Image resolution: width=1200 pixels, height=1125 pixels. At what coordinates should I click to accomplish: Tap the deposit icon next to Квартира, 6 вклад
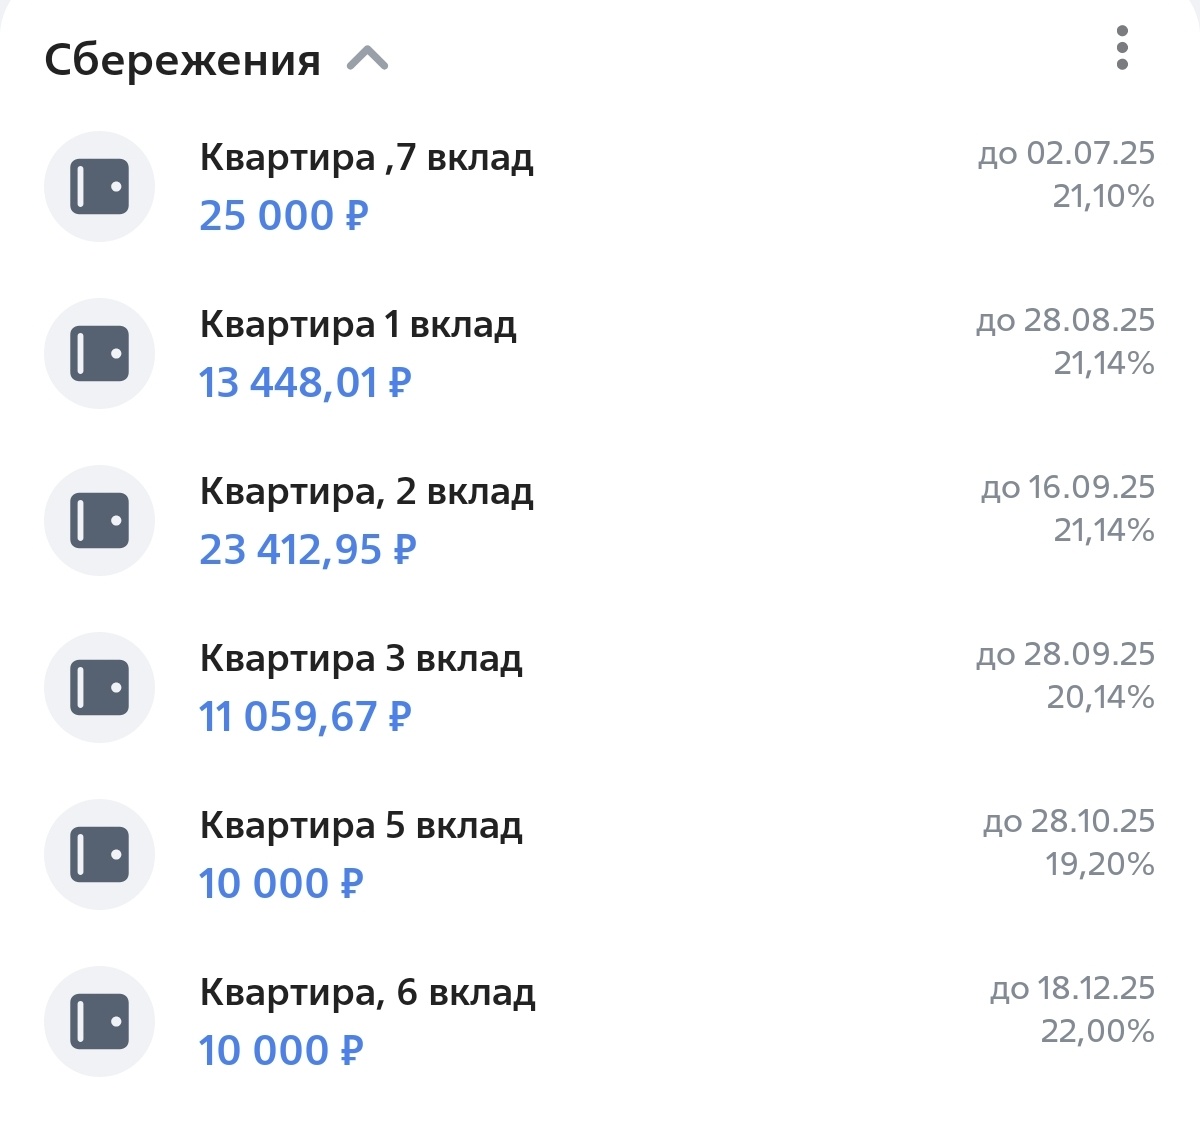pos(99,1021)
